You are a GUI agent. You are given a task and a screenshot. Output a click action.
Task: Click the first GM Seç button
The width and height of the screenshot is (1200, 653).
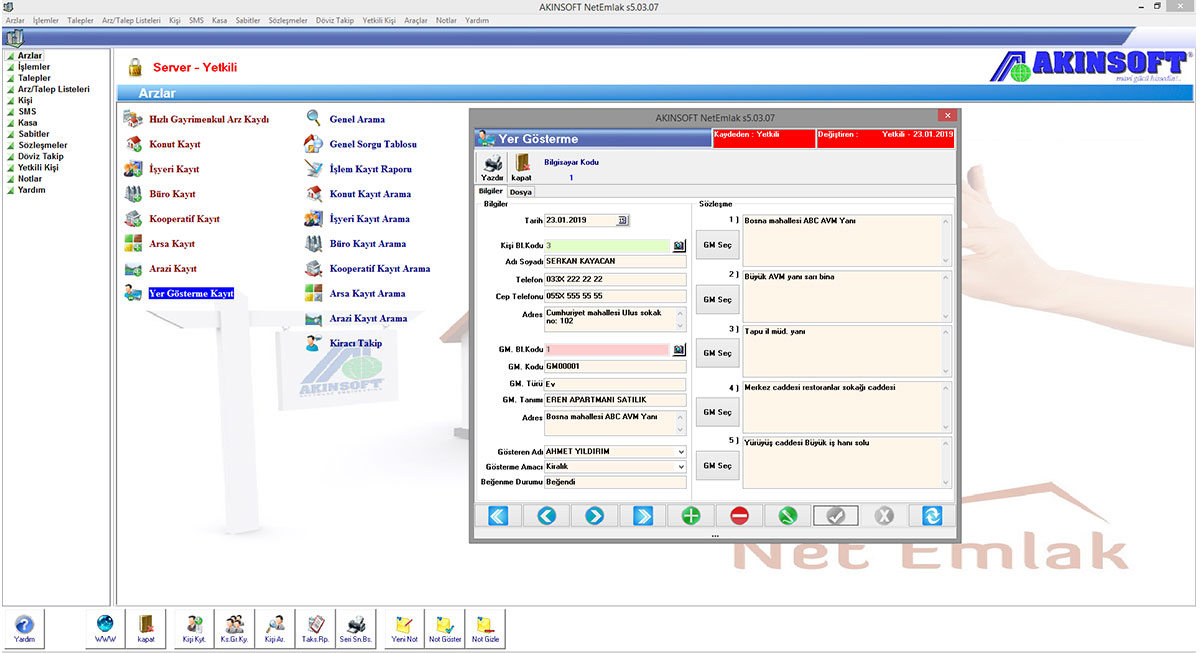click(716, 245)
